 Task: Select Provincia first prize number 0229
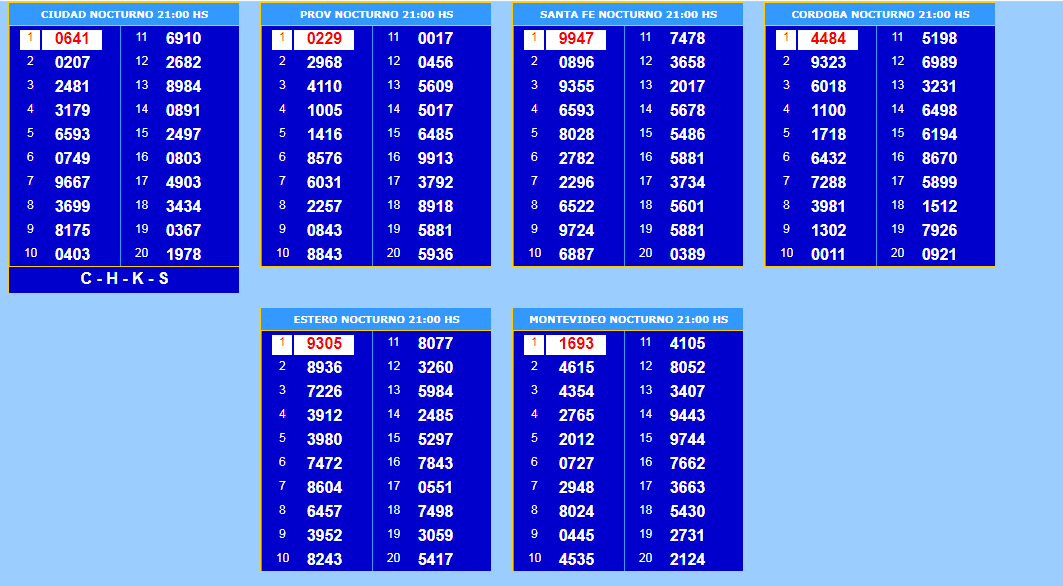pyautogui.click(x=324, y=39)
